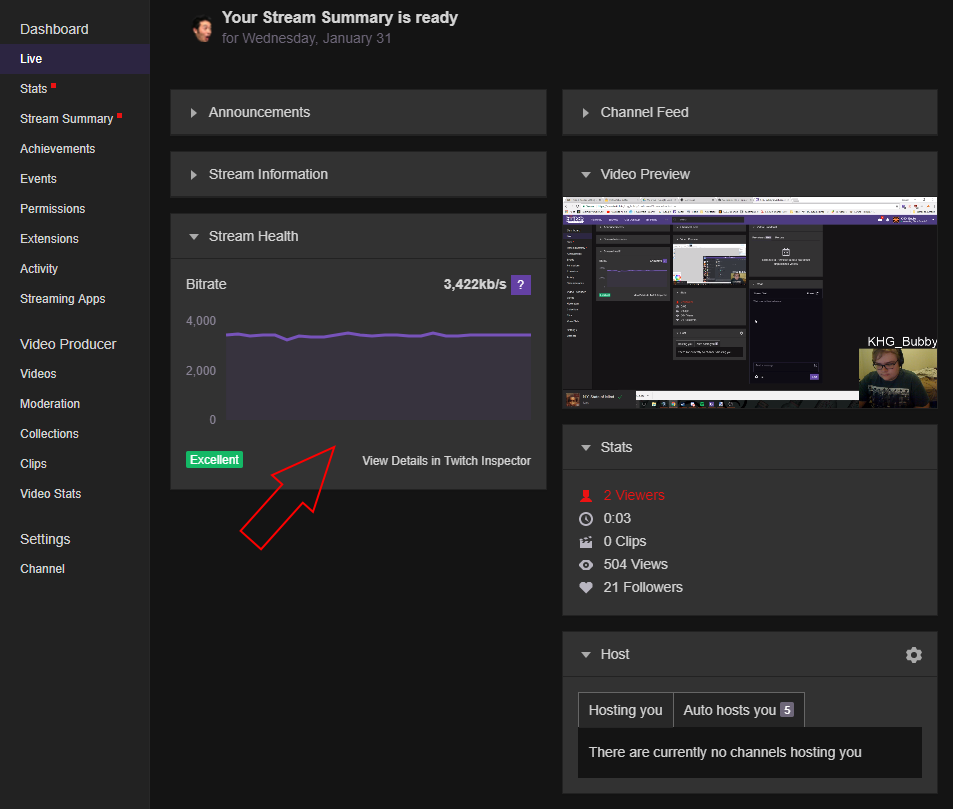Click the 2 Viewers stat text
Viewport: 953px width, 809px height.
(634, 495)
